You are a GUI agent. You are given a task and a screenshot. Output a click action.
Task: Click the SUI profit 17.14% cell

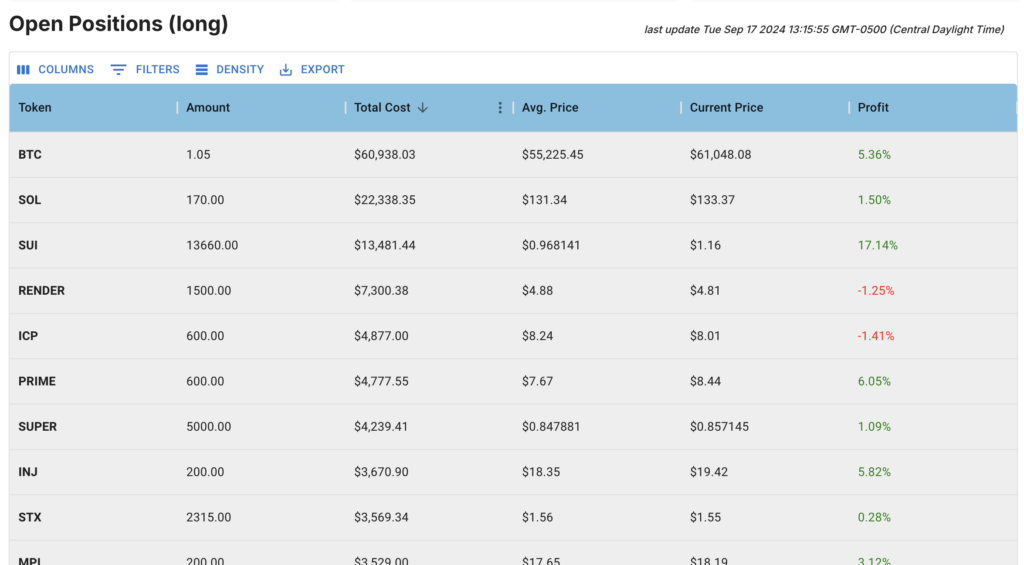(x=933, y=245)
